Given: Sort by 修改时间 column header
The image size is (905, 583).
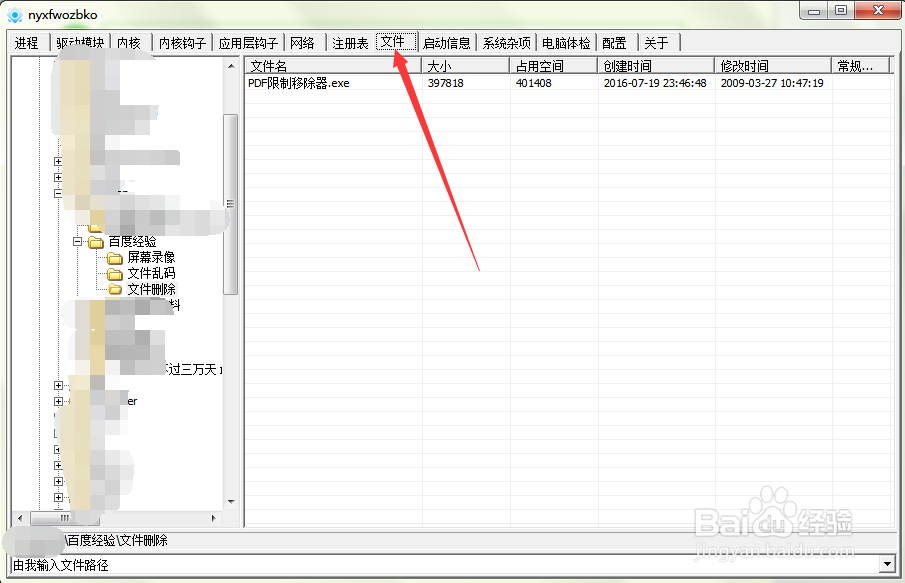Looking at the screenshot, I should pyautogui.click(x=773, y=66).
